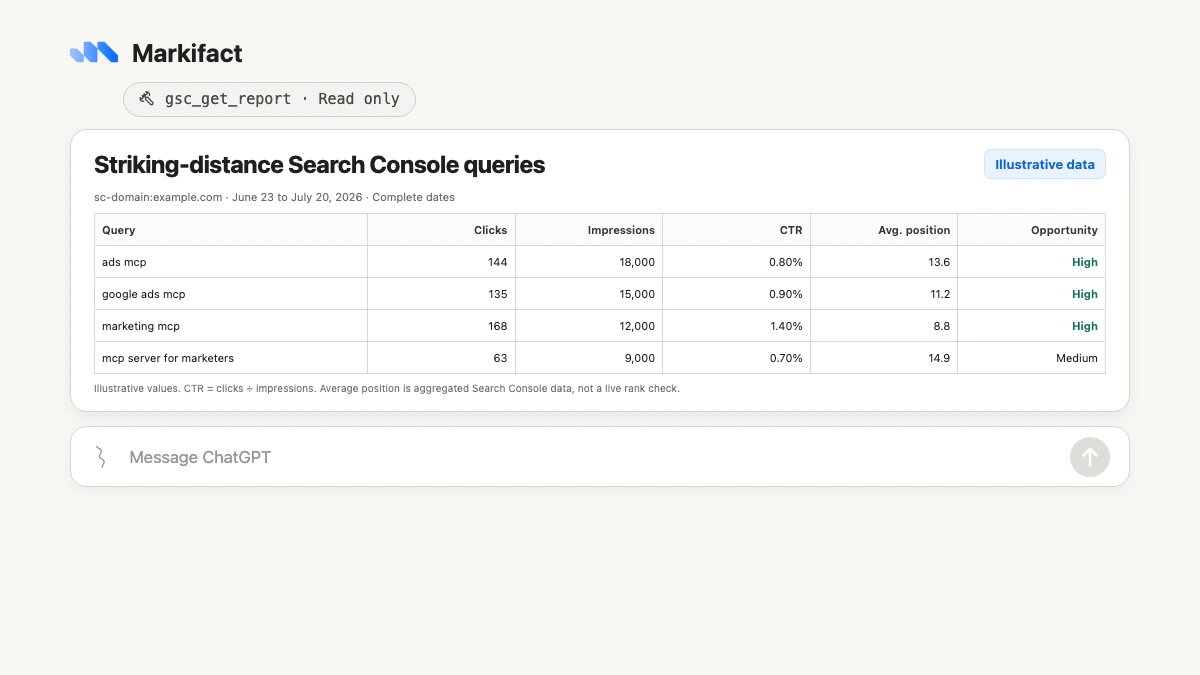Click the Striking-distance Search Console queries heading
This screenshot has width=1200, height=675.
pyautogui.click(x=320, y=165)
